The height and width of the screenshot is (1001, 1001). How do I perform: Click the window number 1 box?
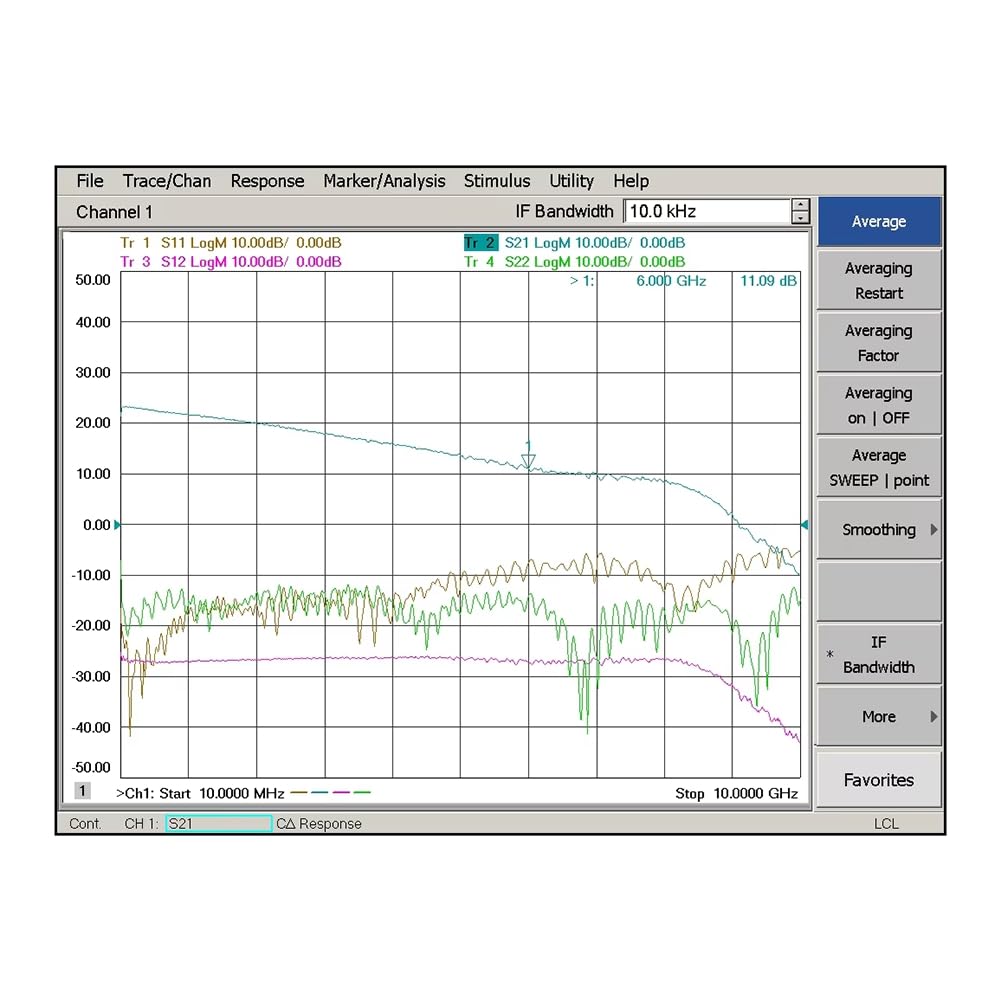click(x=82, y=791)
